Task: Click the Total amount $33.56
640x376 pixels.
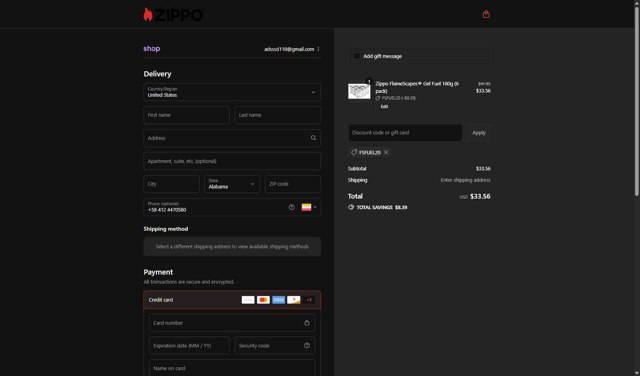Action: pos(480,196)
